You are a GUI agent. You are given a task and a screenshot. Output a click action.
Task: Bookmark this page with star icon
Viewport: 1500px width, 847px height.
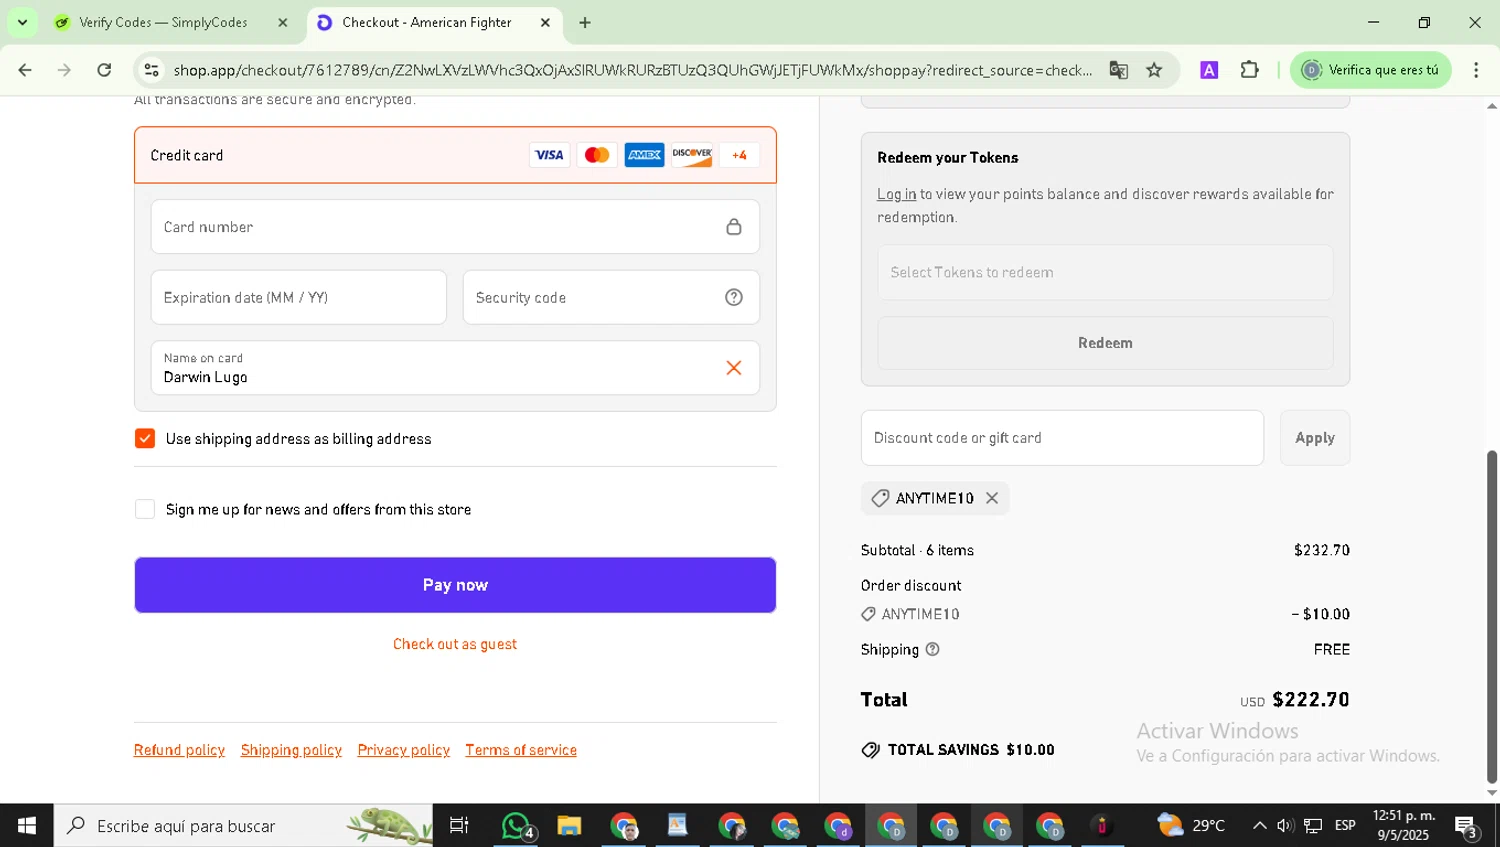click(1154, 70)
